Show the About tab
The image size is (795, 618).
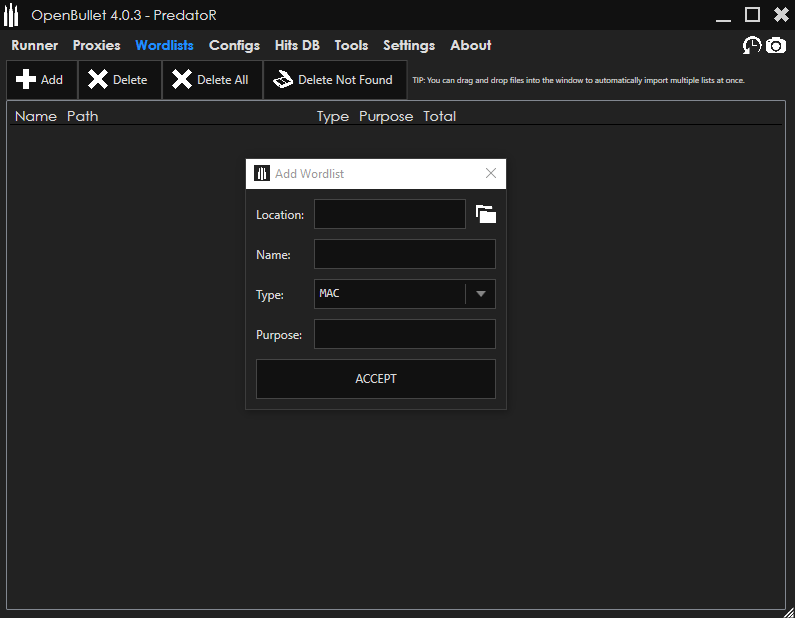click(471, 45)
